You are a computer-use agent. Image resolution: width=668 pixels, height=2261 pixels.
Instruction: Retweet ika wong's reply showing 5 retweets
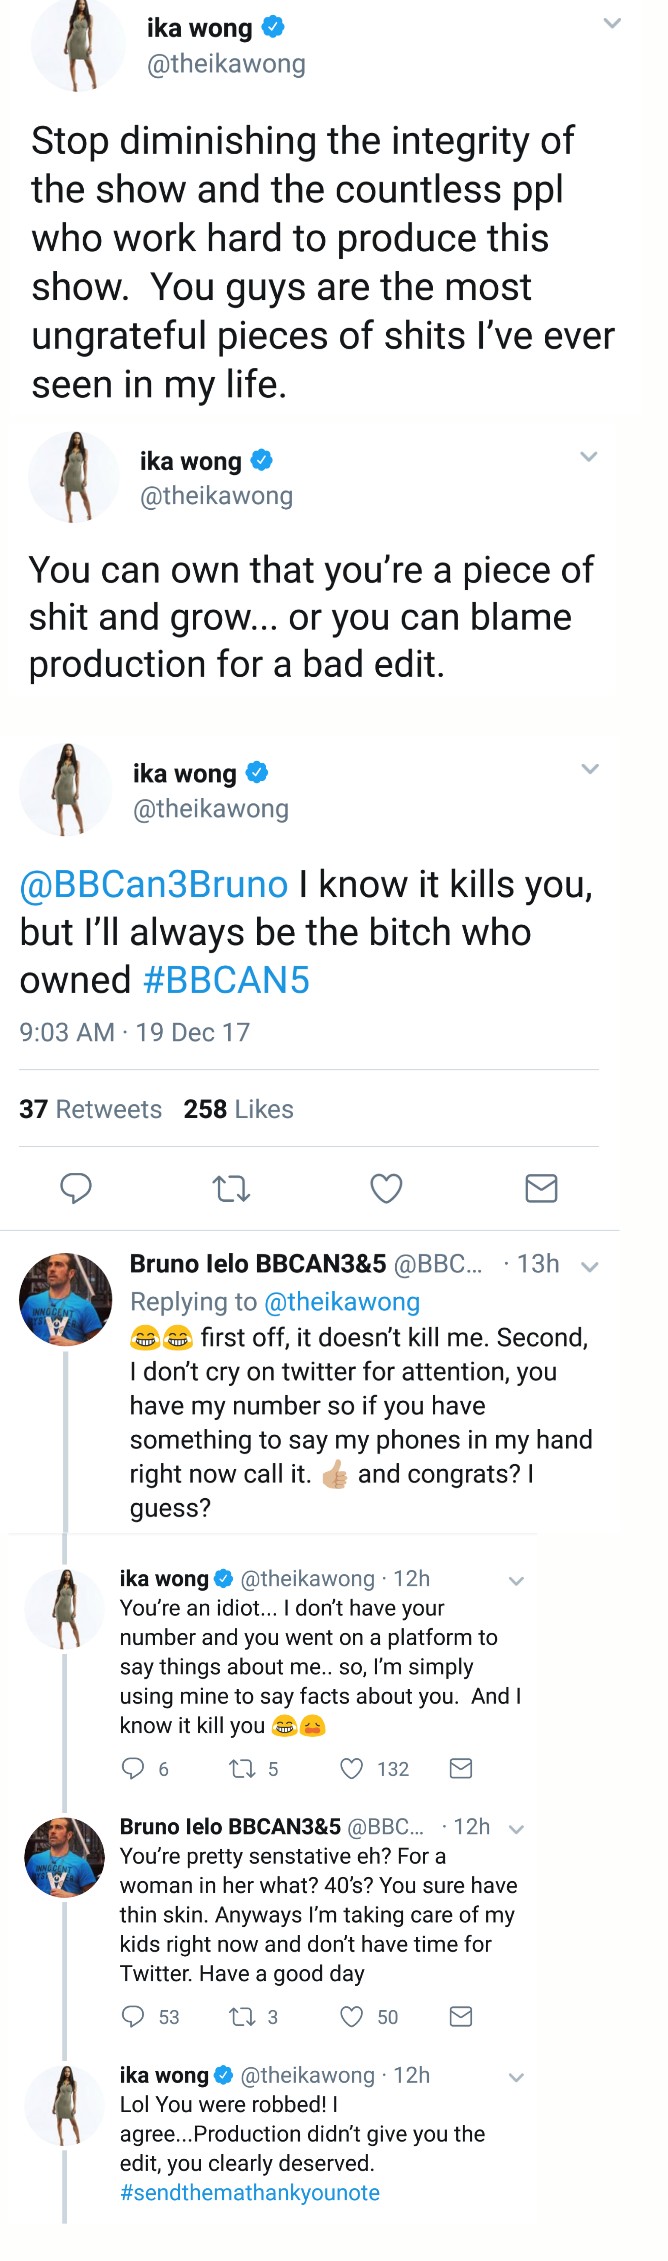(x=243, y=1768)
